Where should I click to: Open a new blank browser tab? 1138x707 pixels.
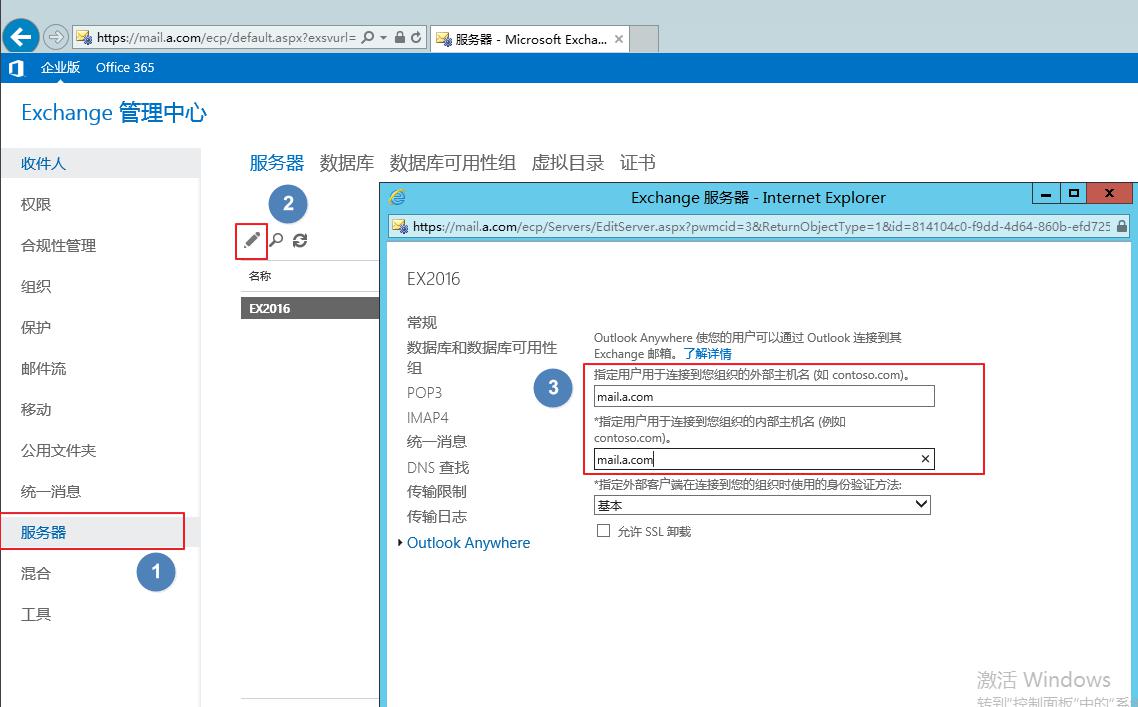coord(644,39)
